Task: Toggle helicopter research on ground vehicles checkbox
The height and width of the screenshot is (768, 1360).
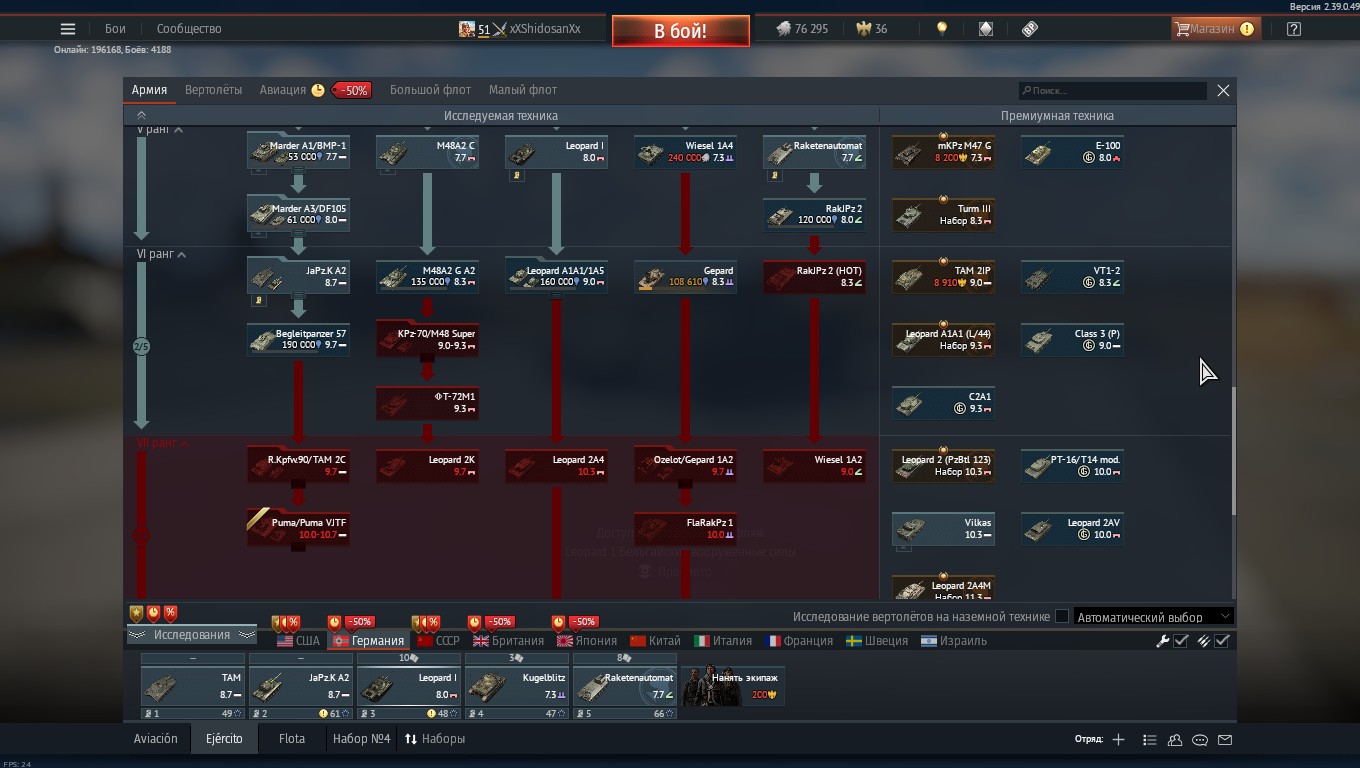Action: [1062, 617]
